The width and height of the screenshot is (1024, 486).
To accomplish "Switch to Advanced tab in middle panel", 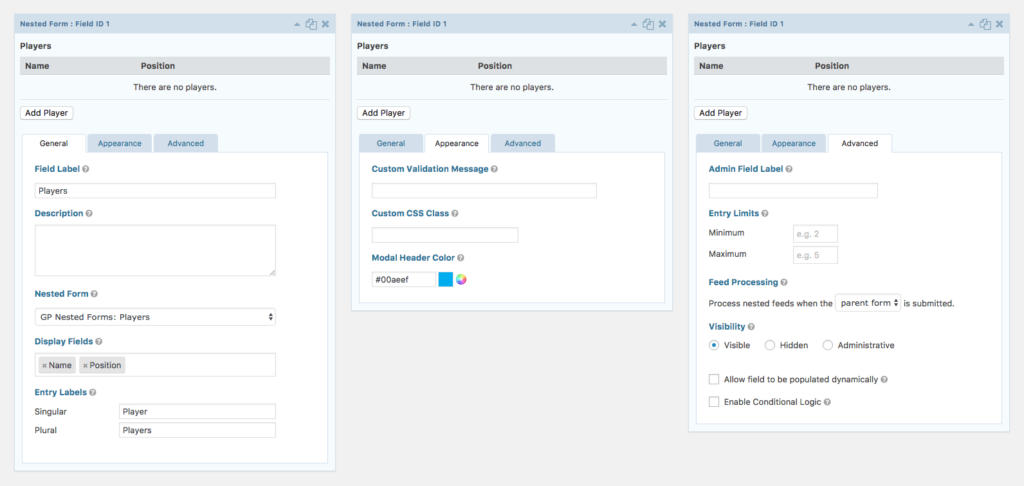I will 522,144.
